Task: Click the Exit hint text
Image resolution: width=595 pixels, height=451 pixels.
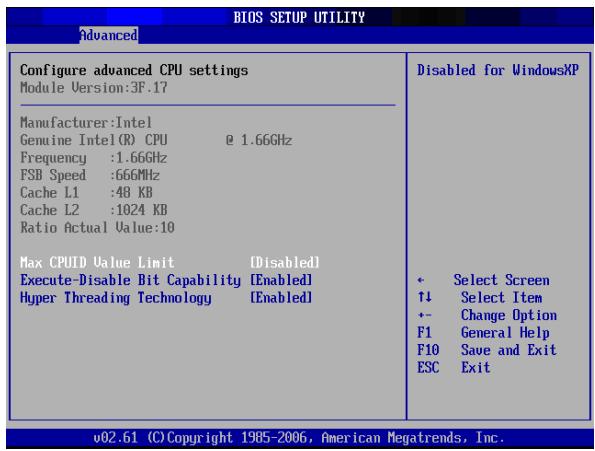Action: pos(475,368)
